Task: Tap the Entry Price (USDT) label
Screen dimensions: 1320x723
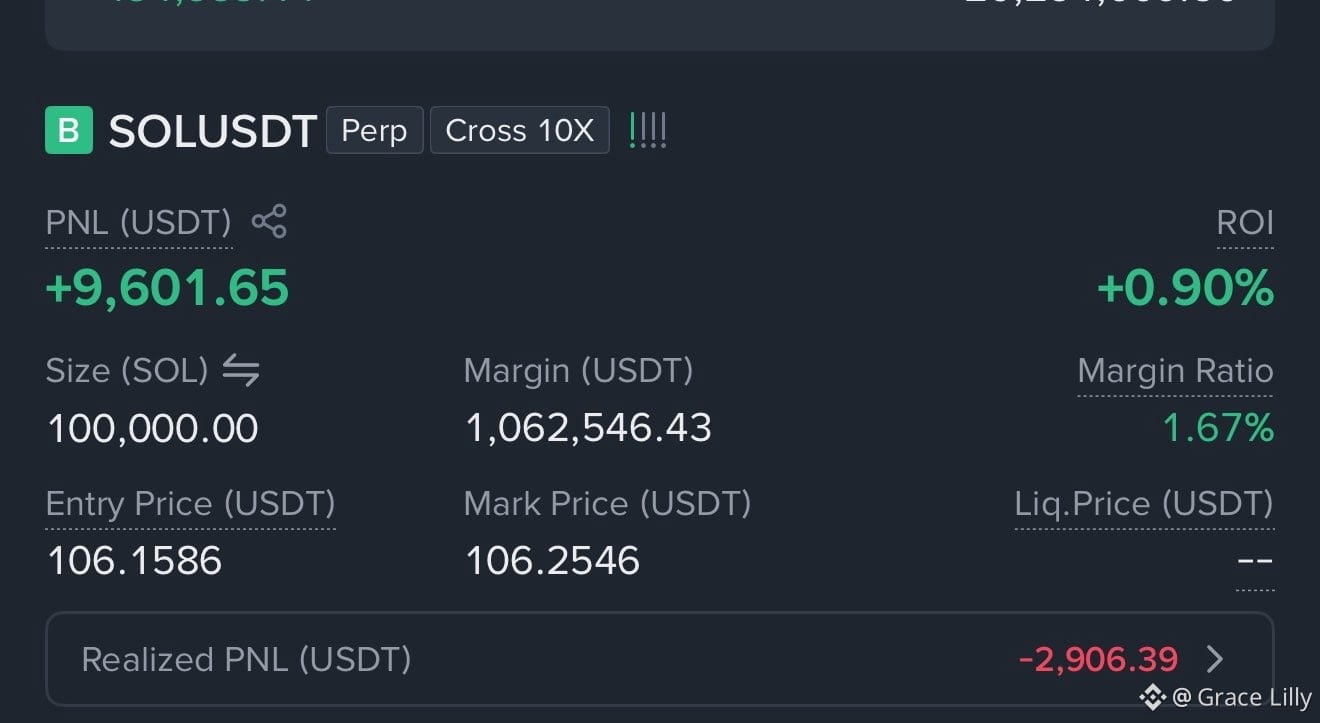Action: [x=190, y=503]
